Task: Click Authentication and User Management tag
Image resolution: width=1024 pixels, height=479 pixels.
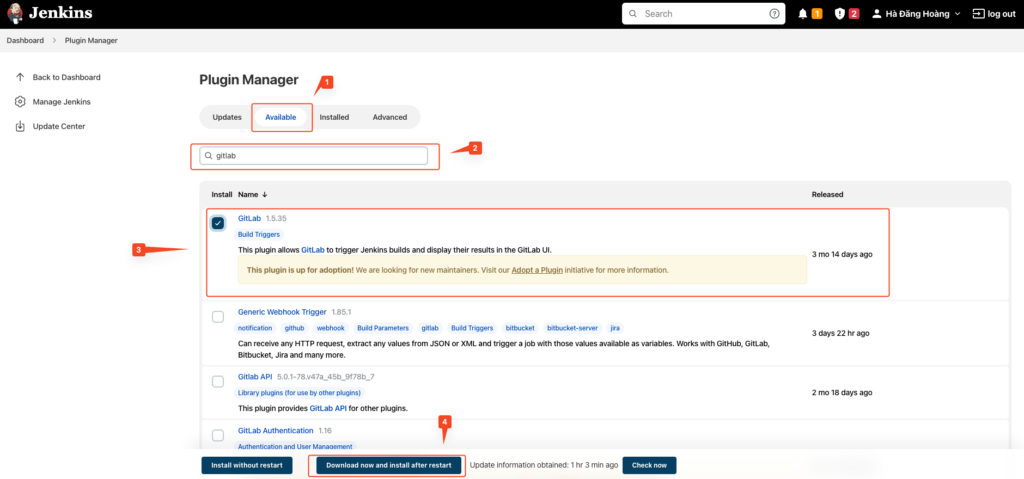Action: point(295,446)
